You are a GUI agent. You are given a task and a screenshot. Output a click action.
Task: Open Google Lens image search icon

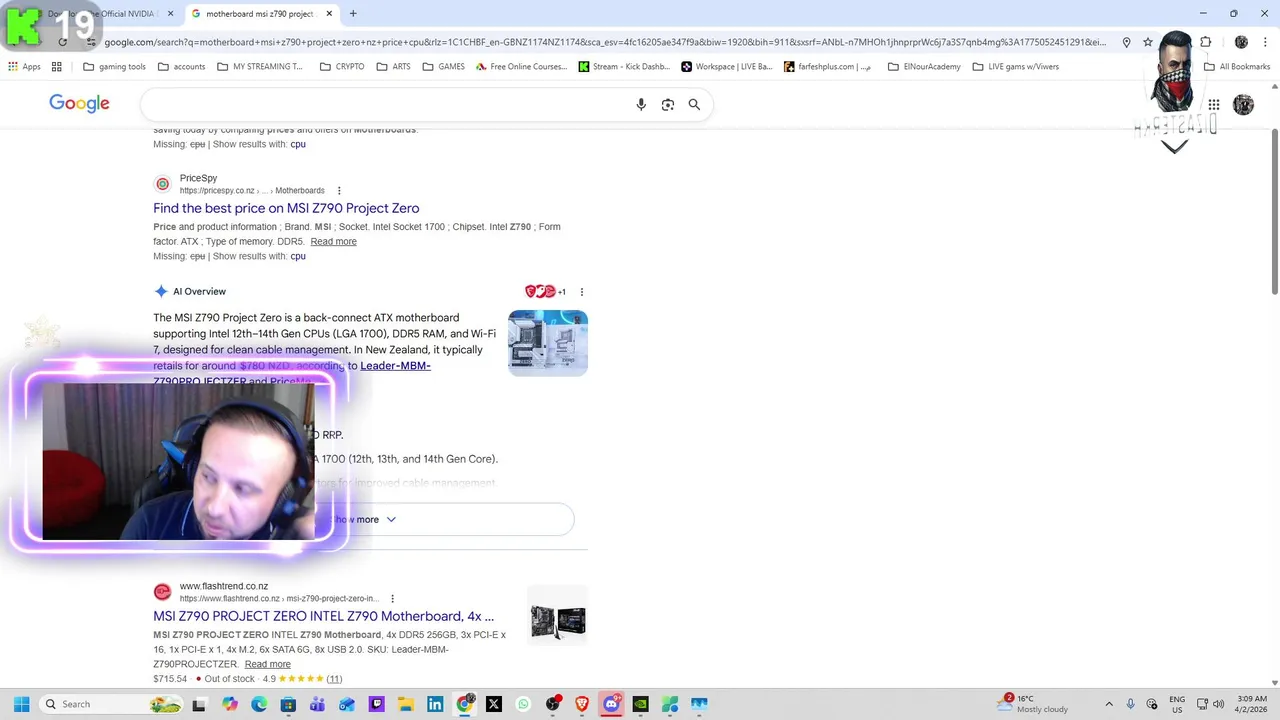click(x=668, y=104)
